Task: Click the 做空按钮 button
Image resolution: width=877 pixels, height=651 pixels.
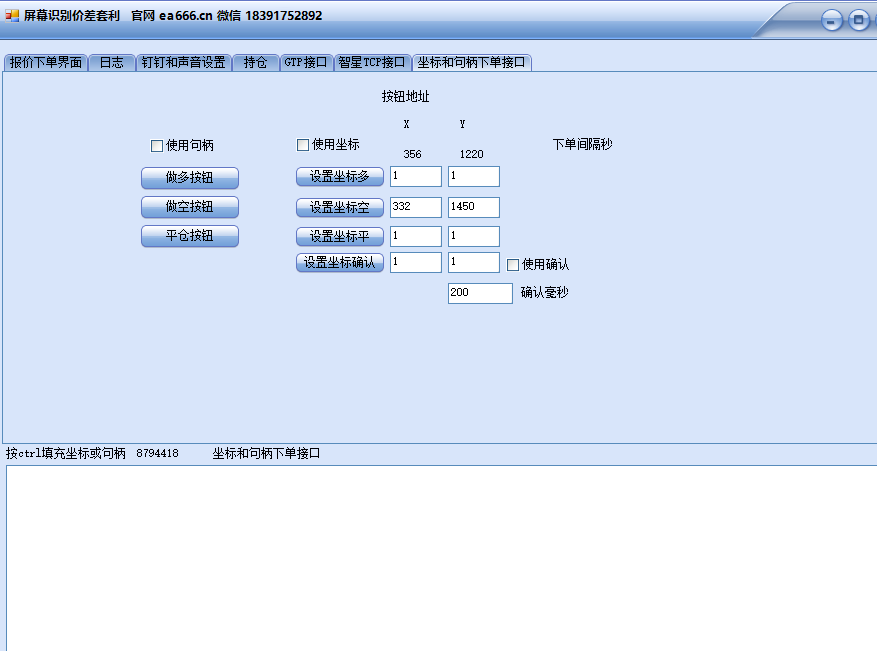Action: [189, 207]
